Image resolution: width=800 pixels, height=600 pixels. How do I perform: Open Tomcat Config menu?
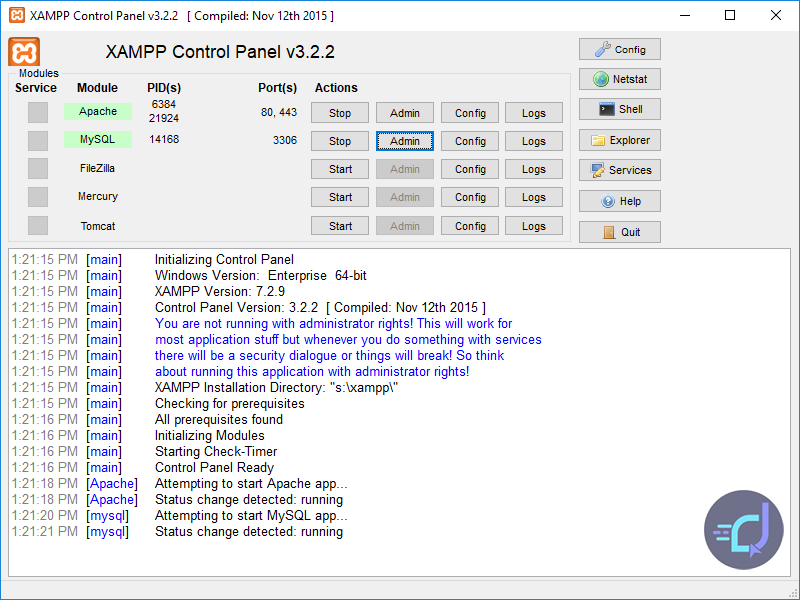pos(470,226)
